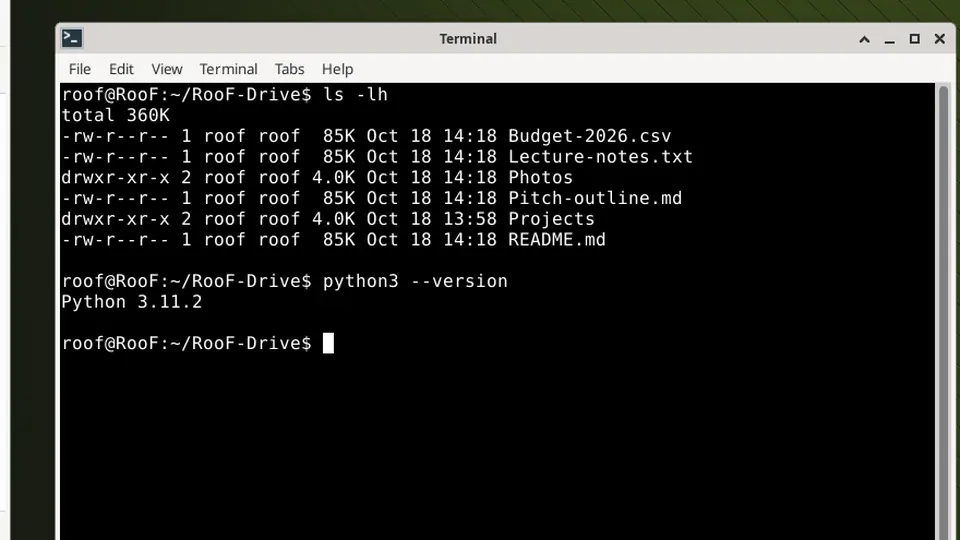Click the 'python3 --version' command text
Viewport: 960px width, 540px height.
[415, 281]
